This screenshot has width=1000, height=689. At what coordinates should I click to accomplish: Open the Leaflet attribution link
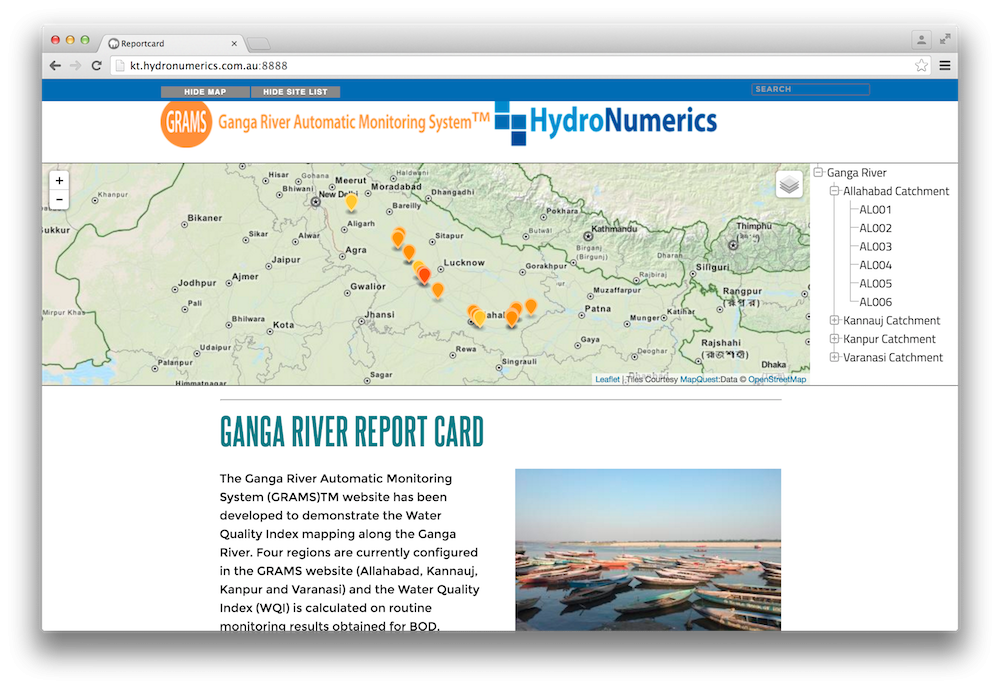tap(607, 379)
